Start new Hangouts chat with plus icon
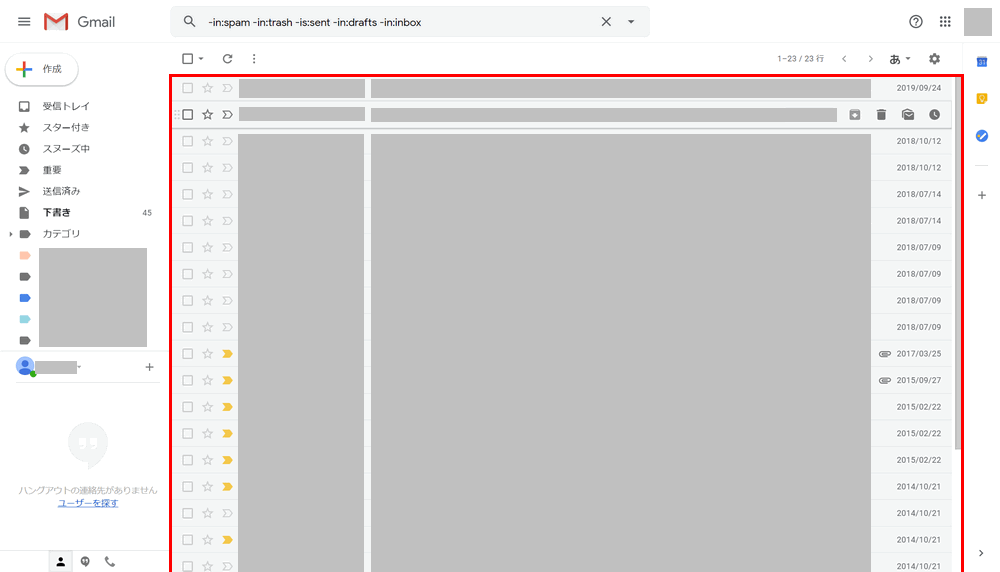The width and height of the screenshot is (1000, 572). [149, 367]
